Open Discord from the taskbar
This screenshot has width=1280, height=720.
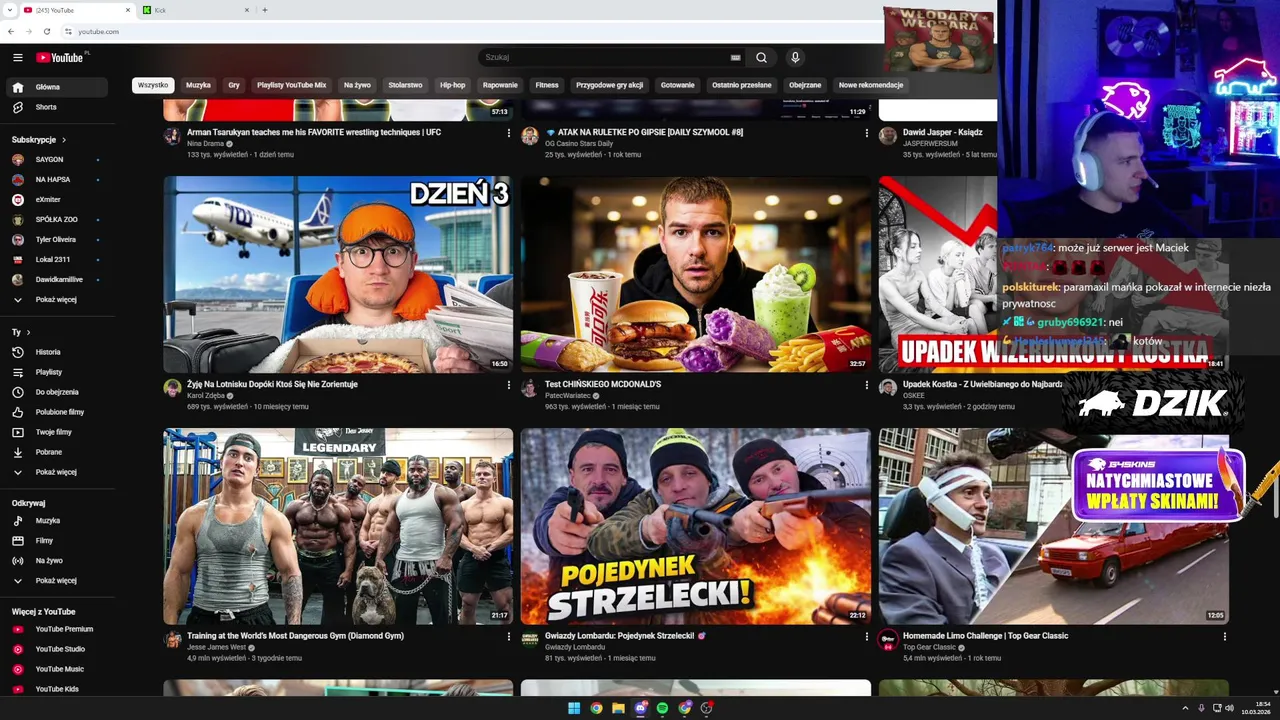640,708
